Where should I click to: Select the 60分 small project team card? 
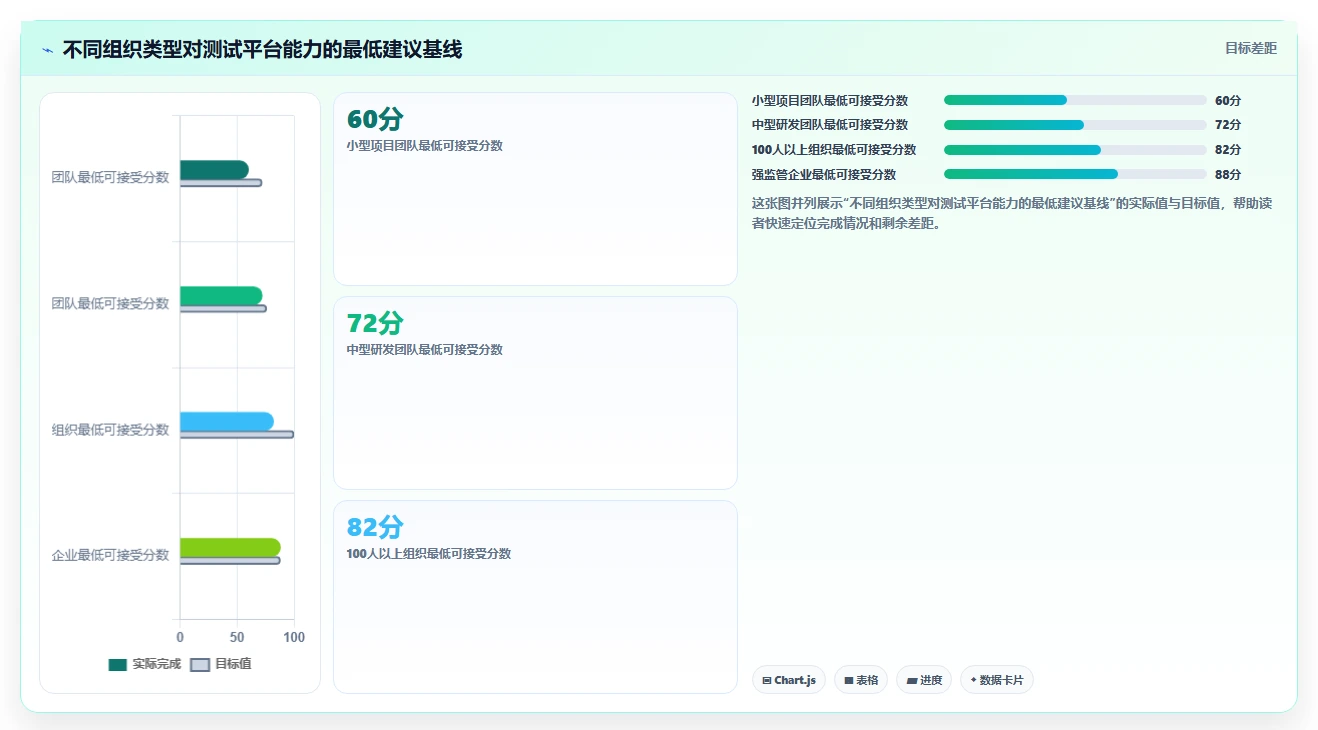click(535, 189)
